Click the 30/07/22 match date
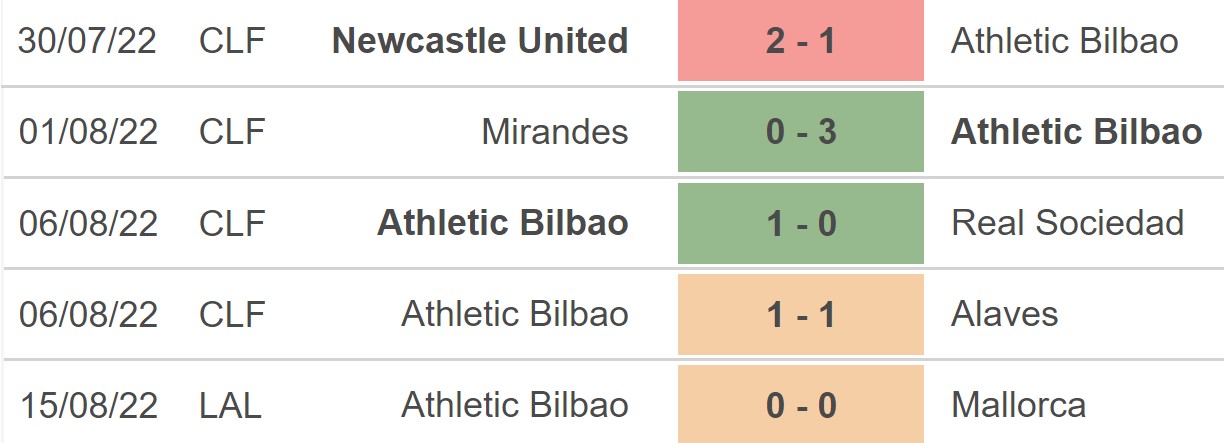This screenshot has width=1224, height=443. tap(88, 41)
